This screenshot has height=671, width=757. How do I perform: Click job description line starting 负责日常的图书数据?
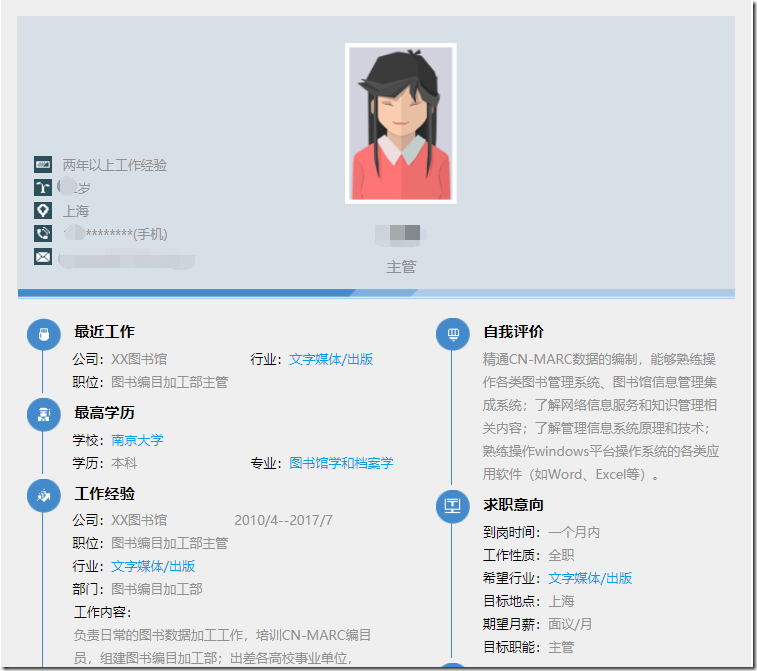[x=222, y=635]
